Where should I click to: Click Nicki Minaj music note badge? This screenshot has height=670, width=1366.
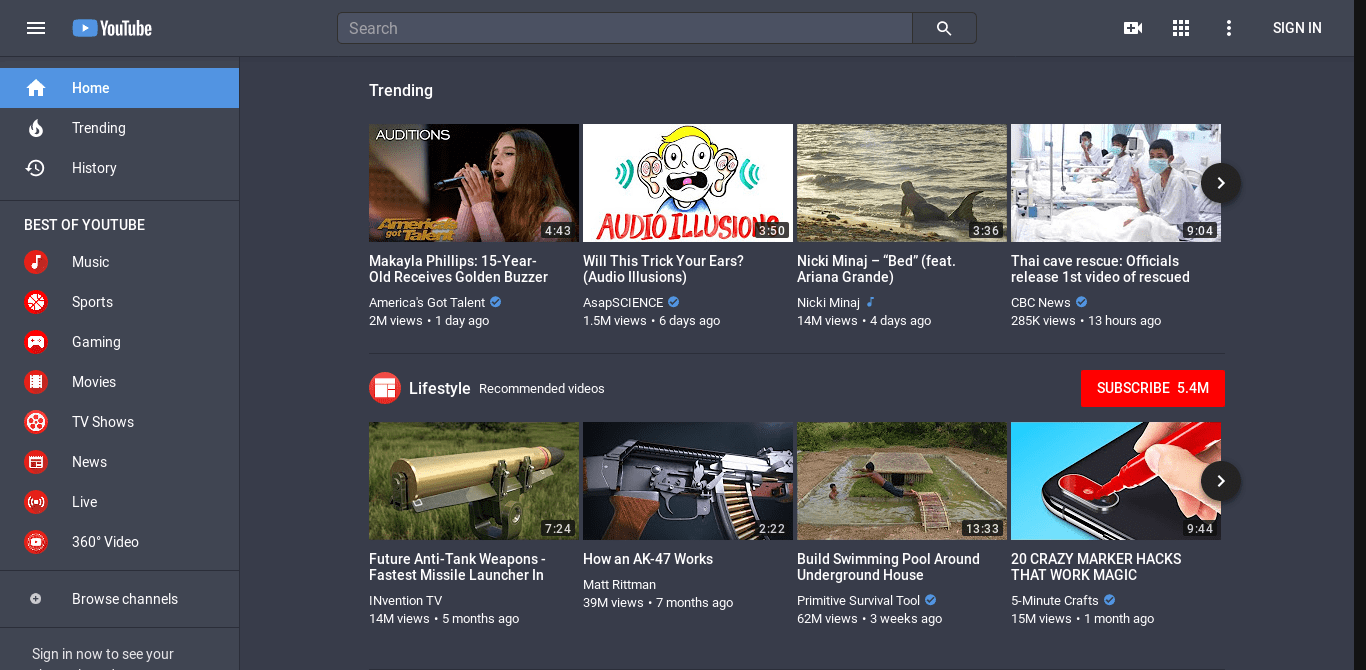coord(870,302)
